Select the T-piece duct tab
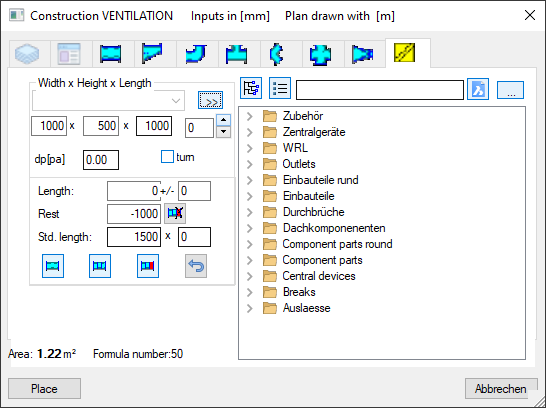The width and height of the screenshot is (546, 408). 237,54
